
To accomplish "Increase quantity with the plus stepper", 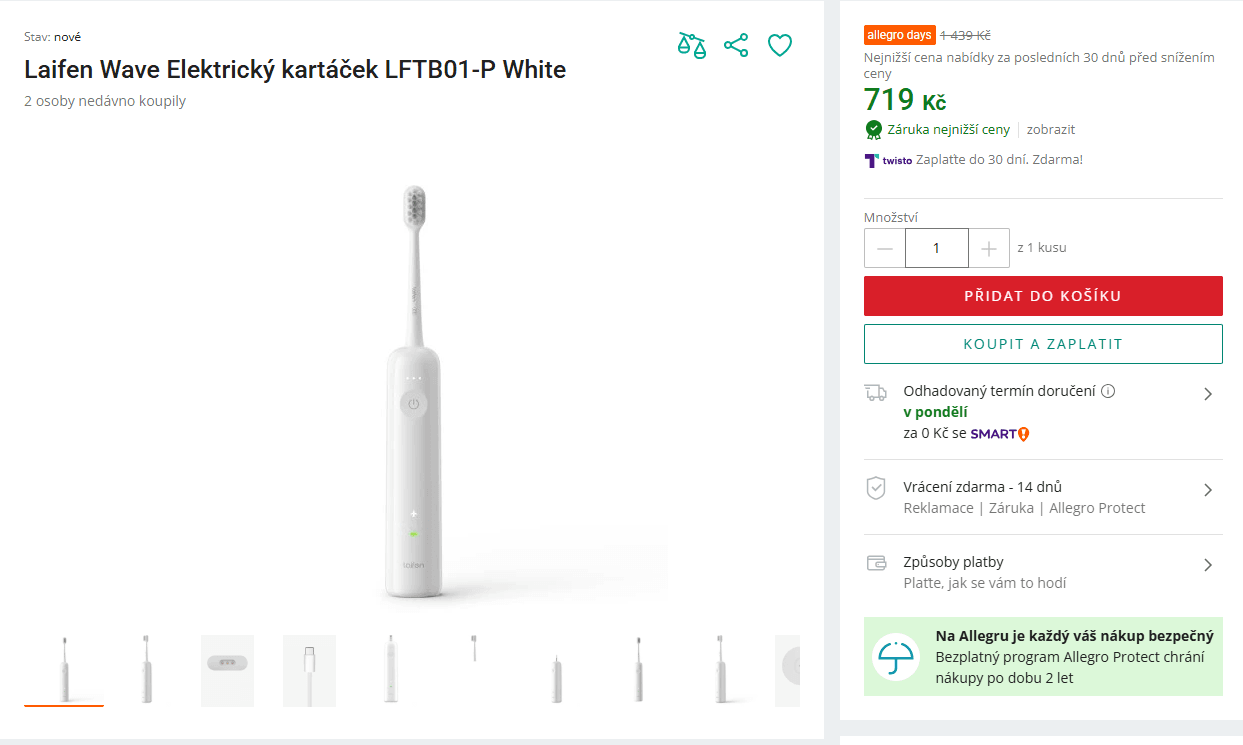I will pyautogui.click(x=988, y=247).
